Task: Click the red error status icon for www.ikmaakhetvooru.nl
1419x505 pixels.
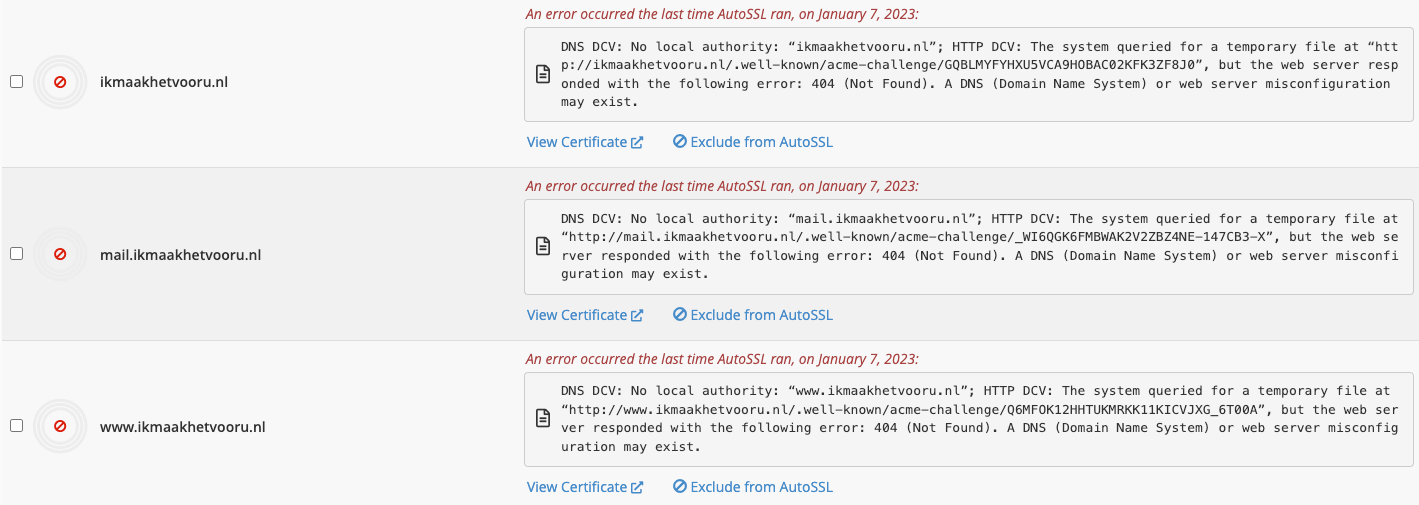Action: pyautogui.click(x=60, y=427)
